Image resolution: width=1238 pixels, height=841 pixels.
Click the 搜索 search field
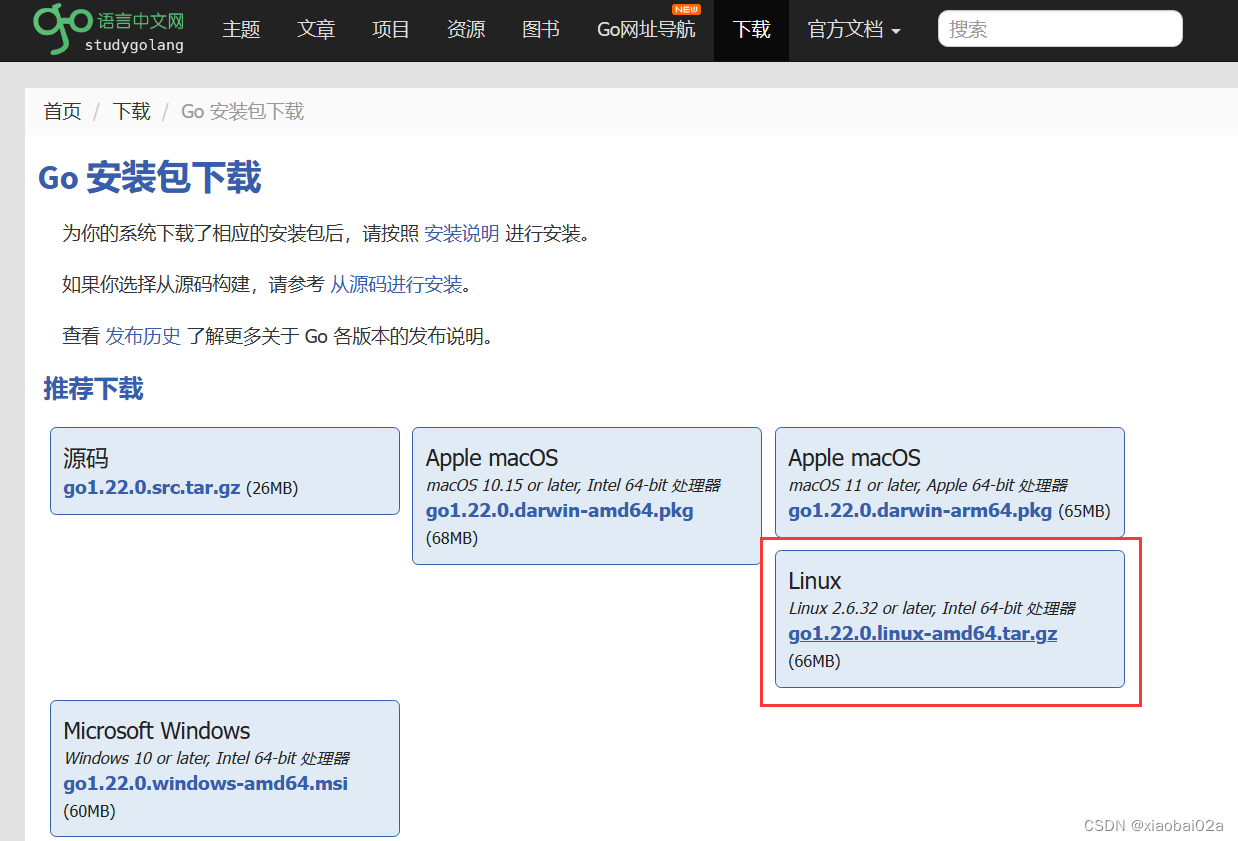tap(1060, 29)
